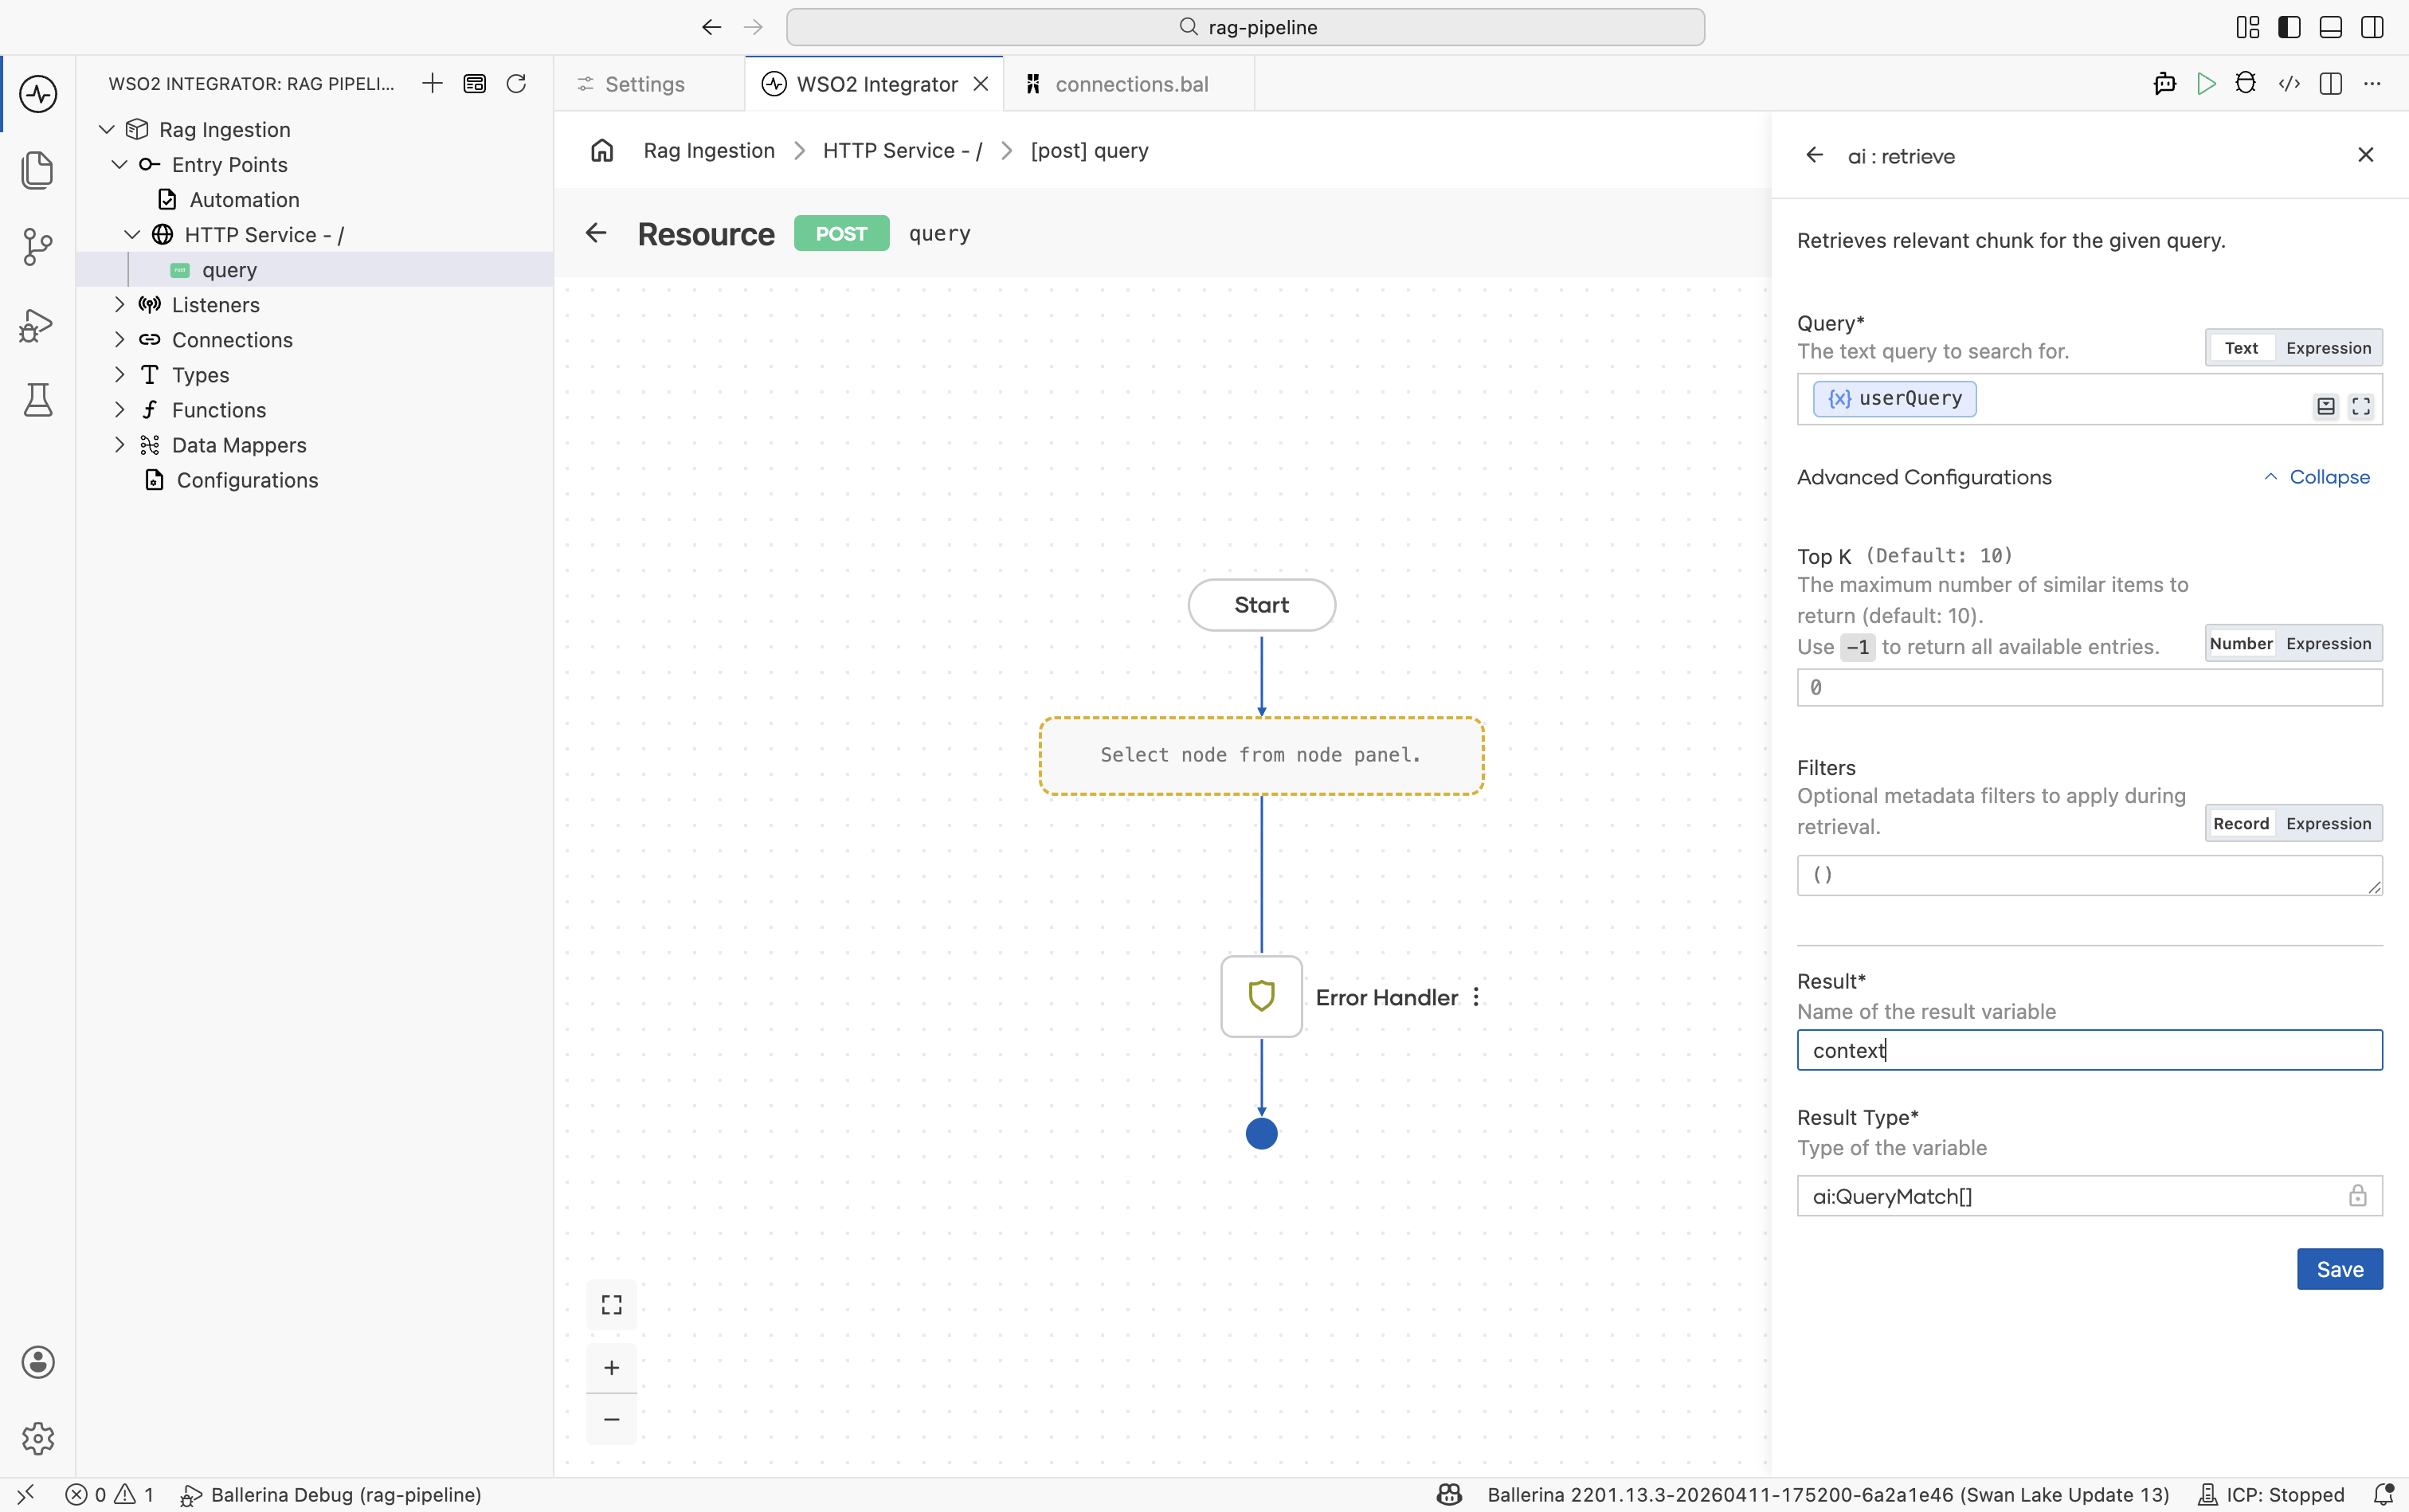Screen dimensions: 2409x1512
Task: Click the run play icon in editor toolbar
Action: click(2206, 84)
